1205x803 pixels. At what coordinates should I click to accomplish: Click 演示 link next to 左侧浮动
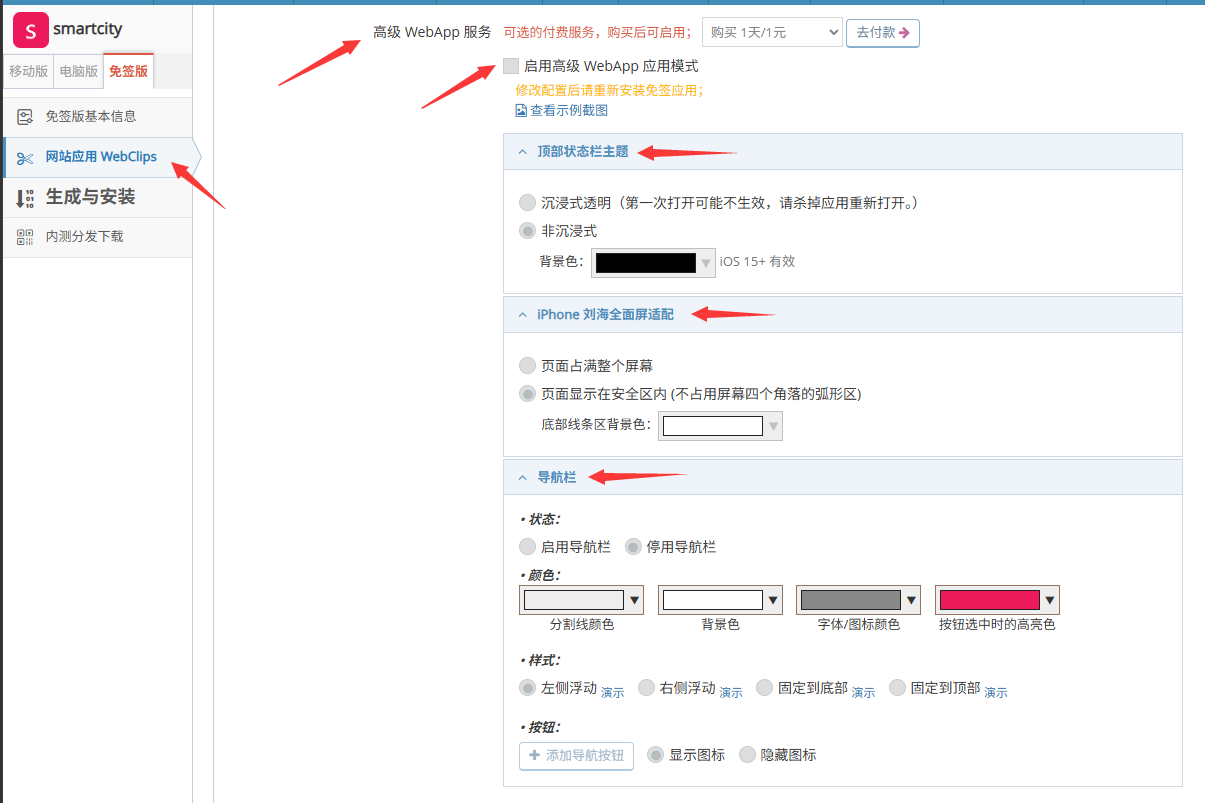(612, 692)
